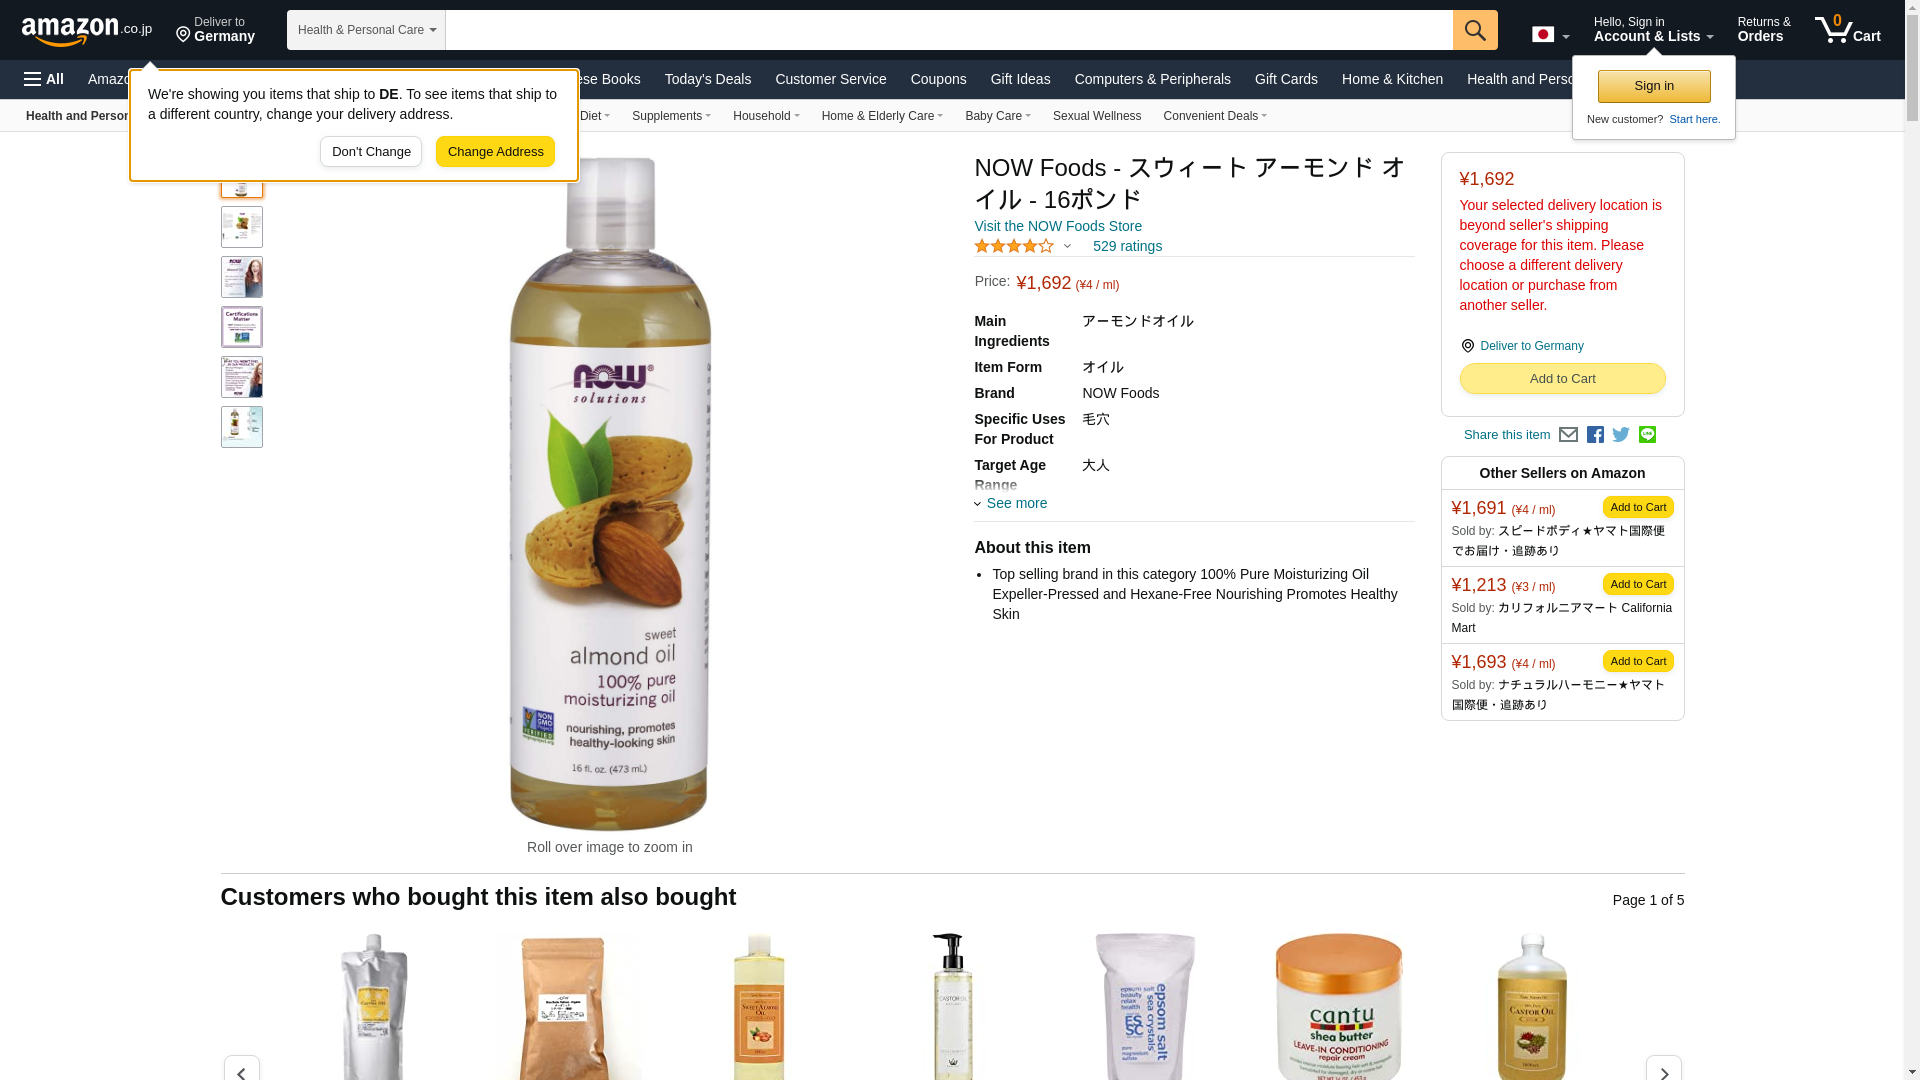Click the yellow Sign in button
This screenshot has height=1080, width=1920.
1654,86
